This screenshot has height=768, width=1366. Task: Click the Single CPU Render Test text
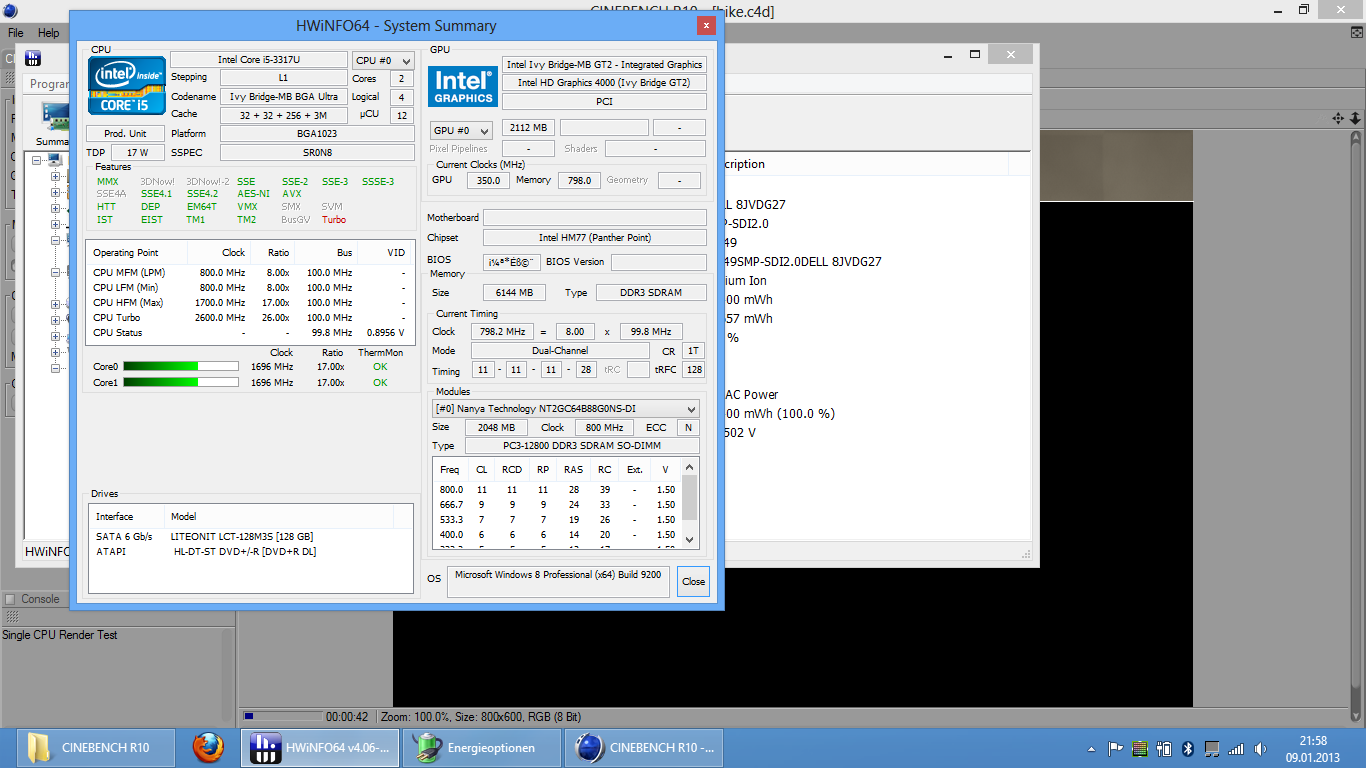(60, 635)
